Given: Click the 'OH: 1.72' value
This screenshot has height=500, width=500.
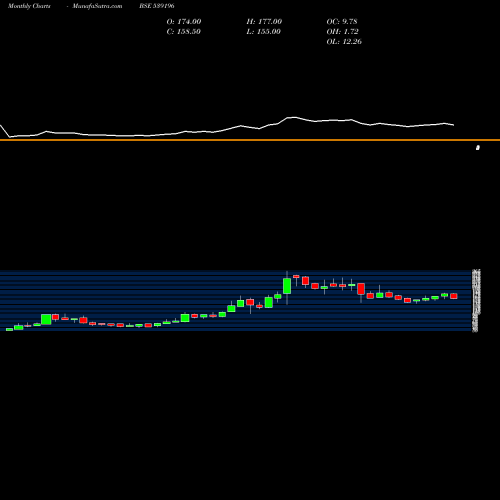Looking at the screenshot, I should [342, 31].
